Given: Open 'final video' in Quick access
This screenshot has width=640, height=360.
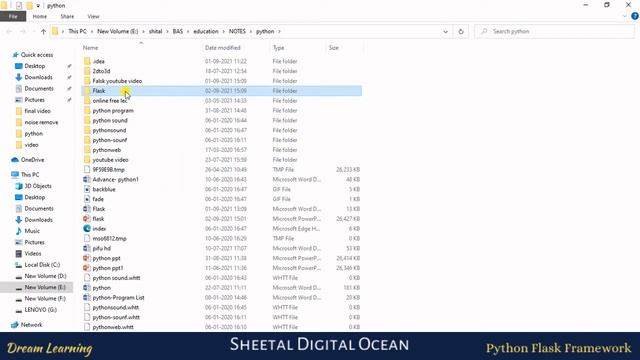Looking at the screenshot, I should tap(37, 111).
